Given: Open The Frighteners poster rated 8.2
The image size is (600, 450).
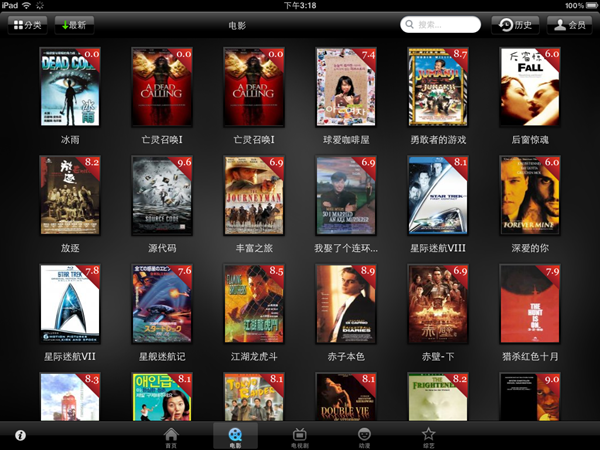Looking at the screenshot, I should point(438,397).
